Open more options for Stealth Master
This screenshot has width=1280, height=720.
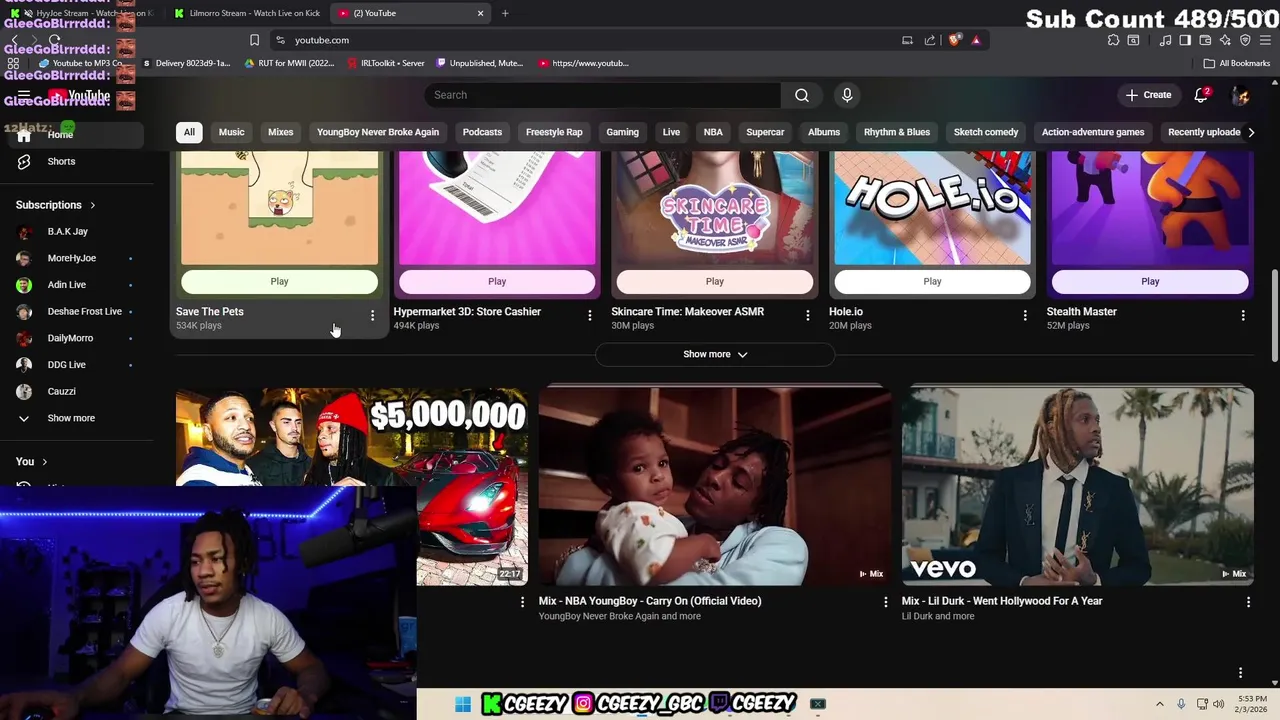click(x=1243, y=315)
